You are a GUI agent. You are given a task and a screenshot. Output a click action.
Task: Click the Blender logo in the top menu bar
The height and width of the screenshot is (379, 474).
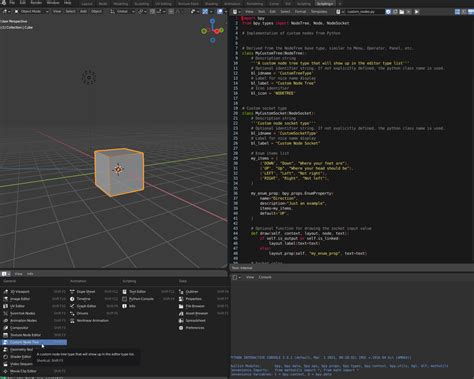point(4,2)
